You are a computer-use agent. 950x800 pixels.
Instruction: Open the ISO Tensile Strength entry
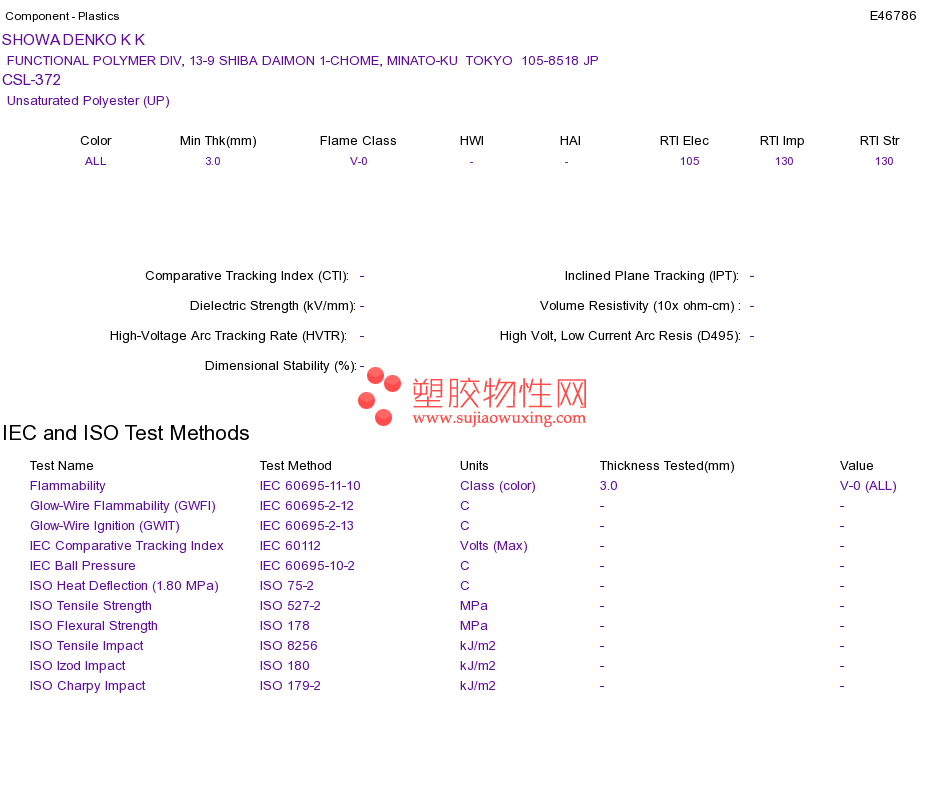click(x=90, y=606)
